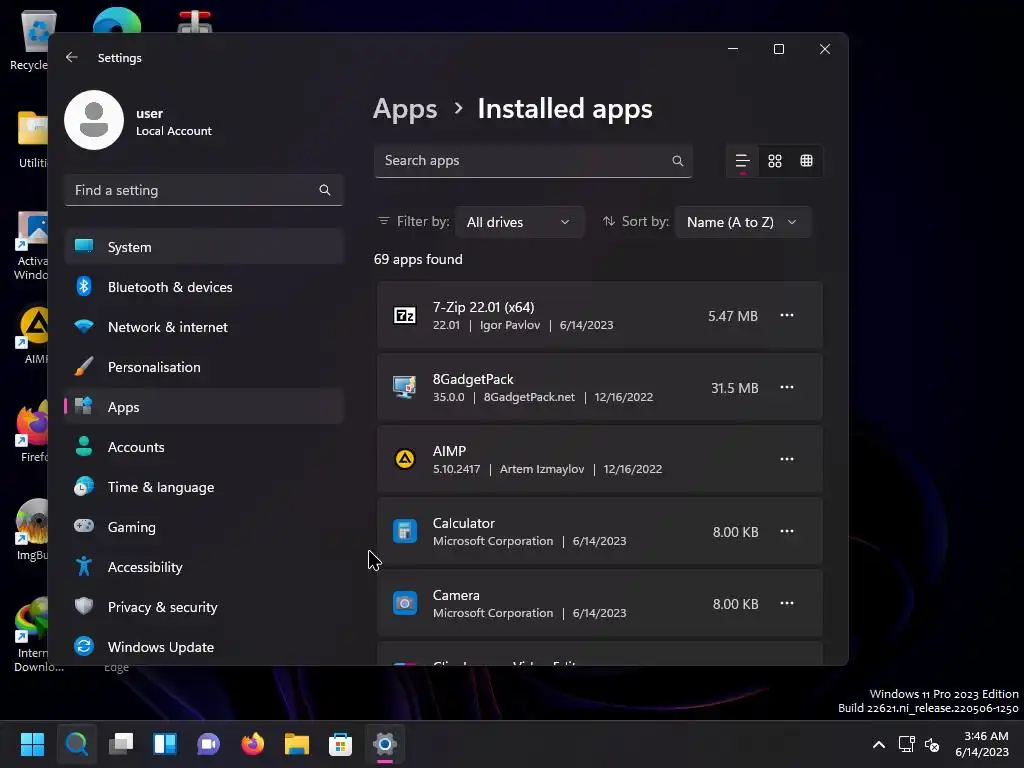The image size is (1024, 768).
Task: Switch to list view layout
Action: tap(743, 161)
